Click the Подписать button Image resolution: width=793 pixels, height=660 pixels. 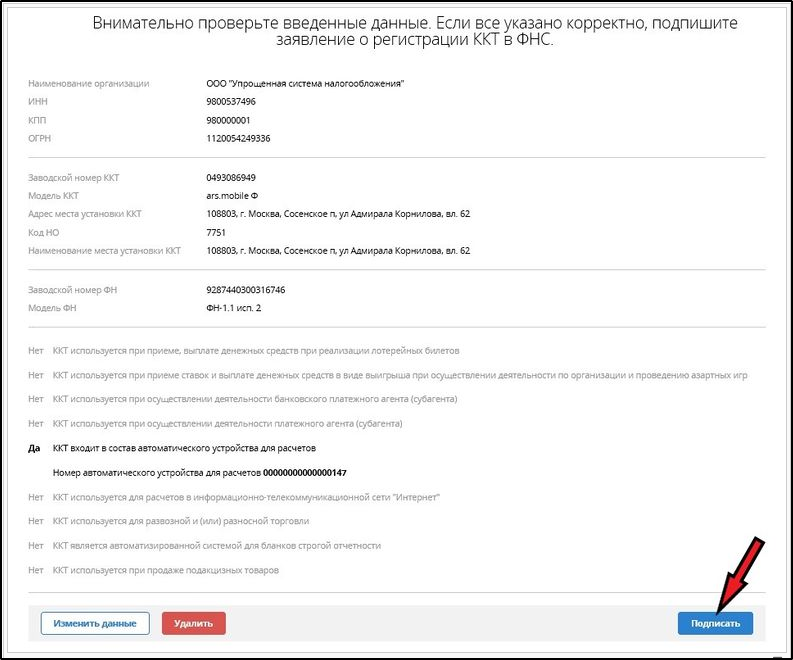(714, 623)
